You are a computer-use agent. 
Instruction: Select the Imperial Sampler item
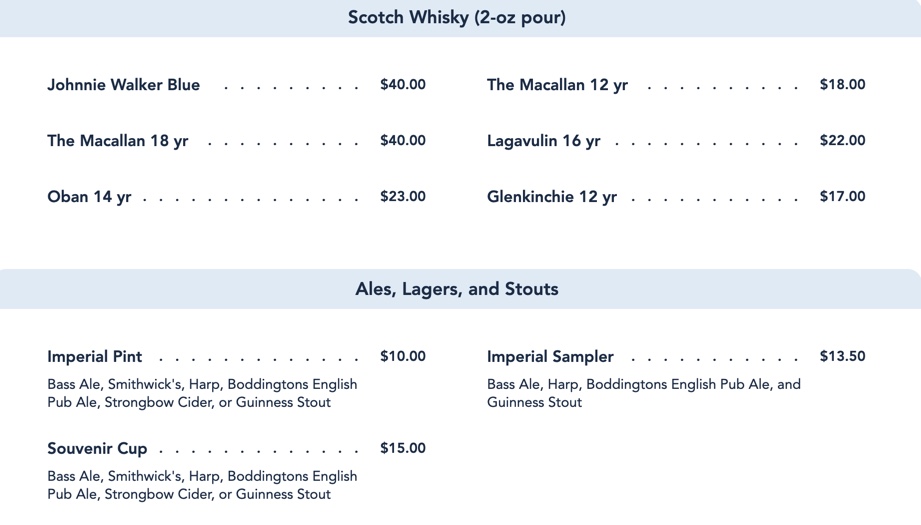[550, 357]
